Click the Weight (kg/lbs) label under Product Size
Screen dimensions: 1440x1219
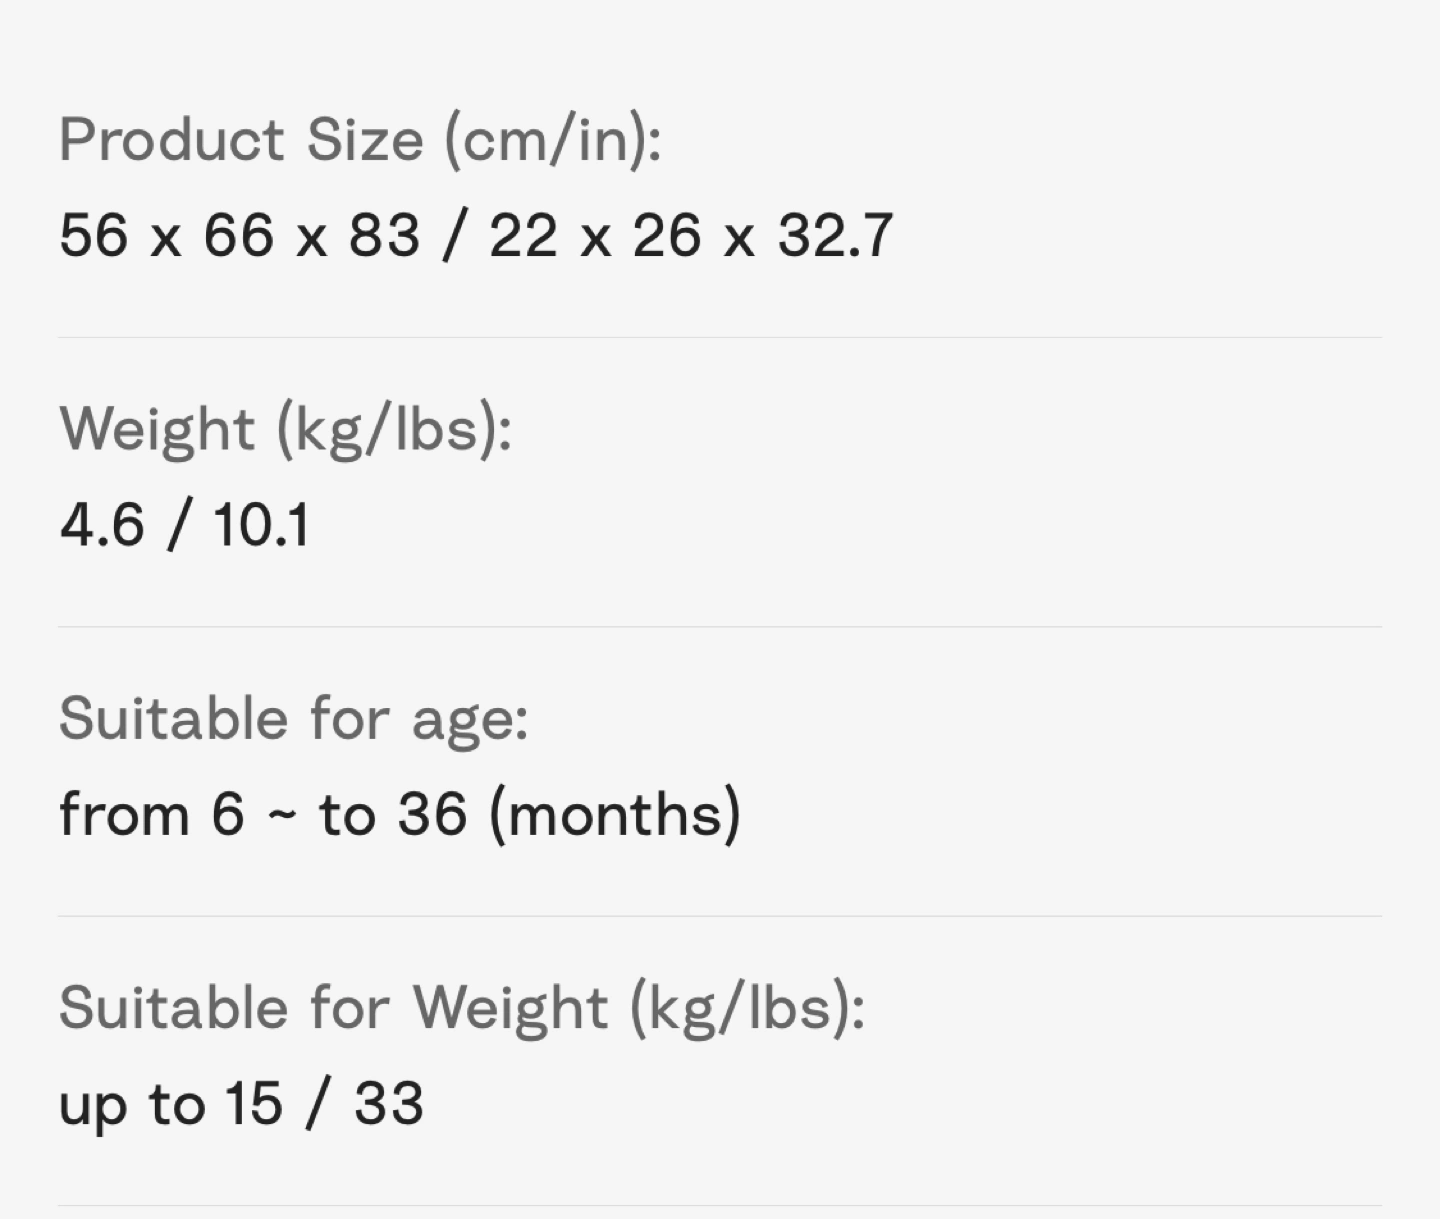point(286,430)
